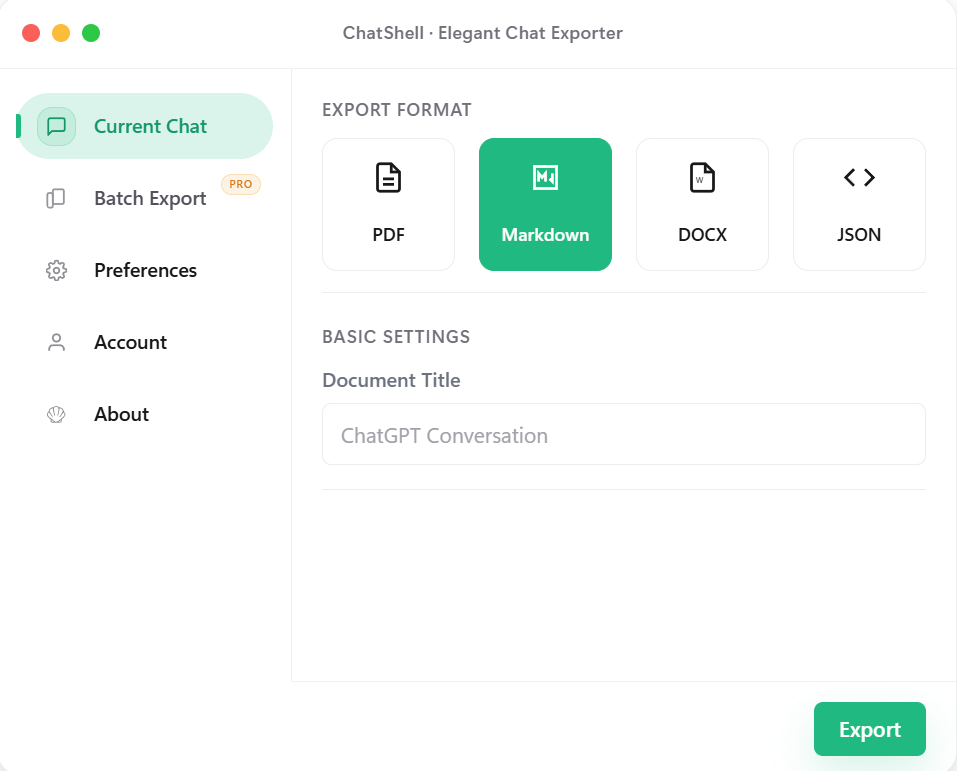Click the JSON angle brackets icon
957x771 pixels.
pyautogui.click(x=858, y=176)
